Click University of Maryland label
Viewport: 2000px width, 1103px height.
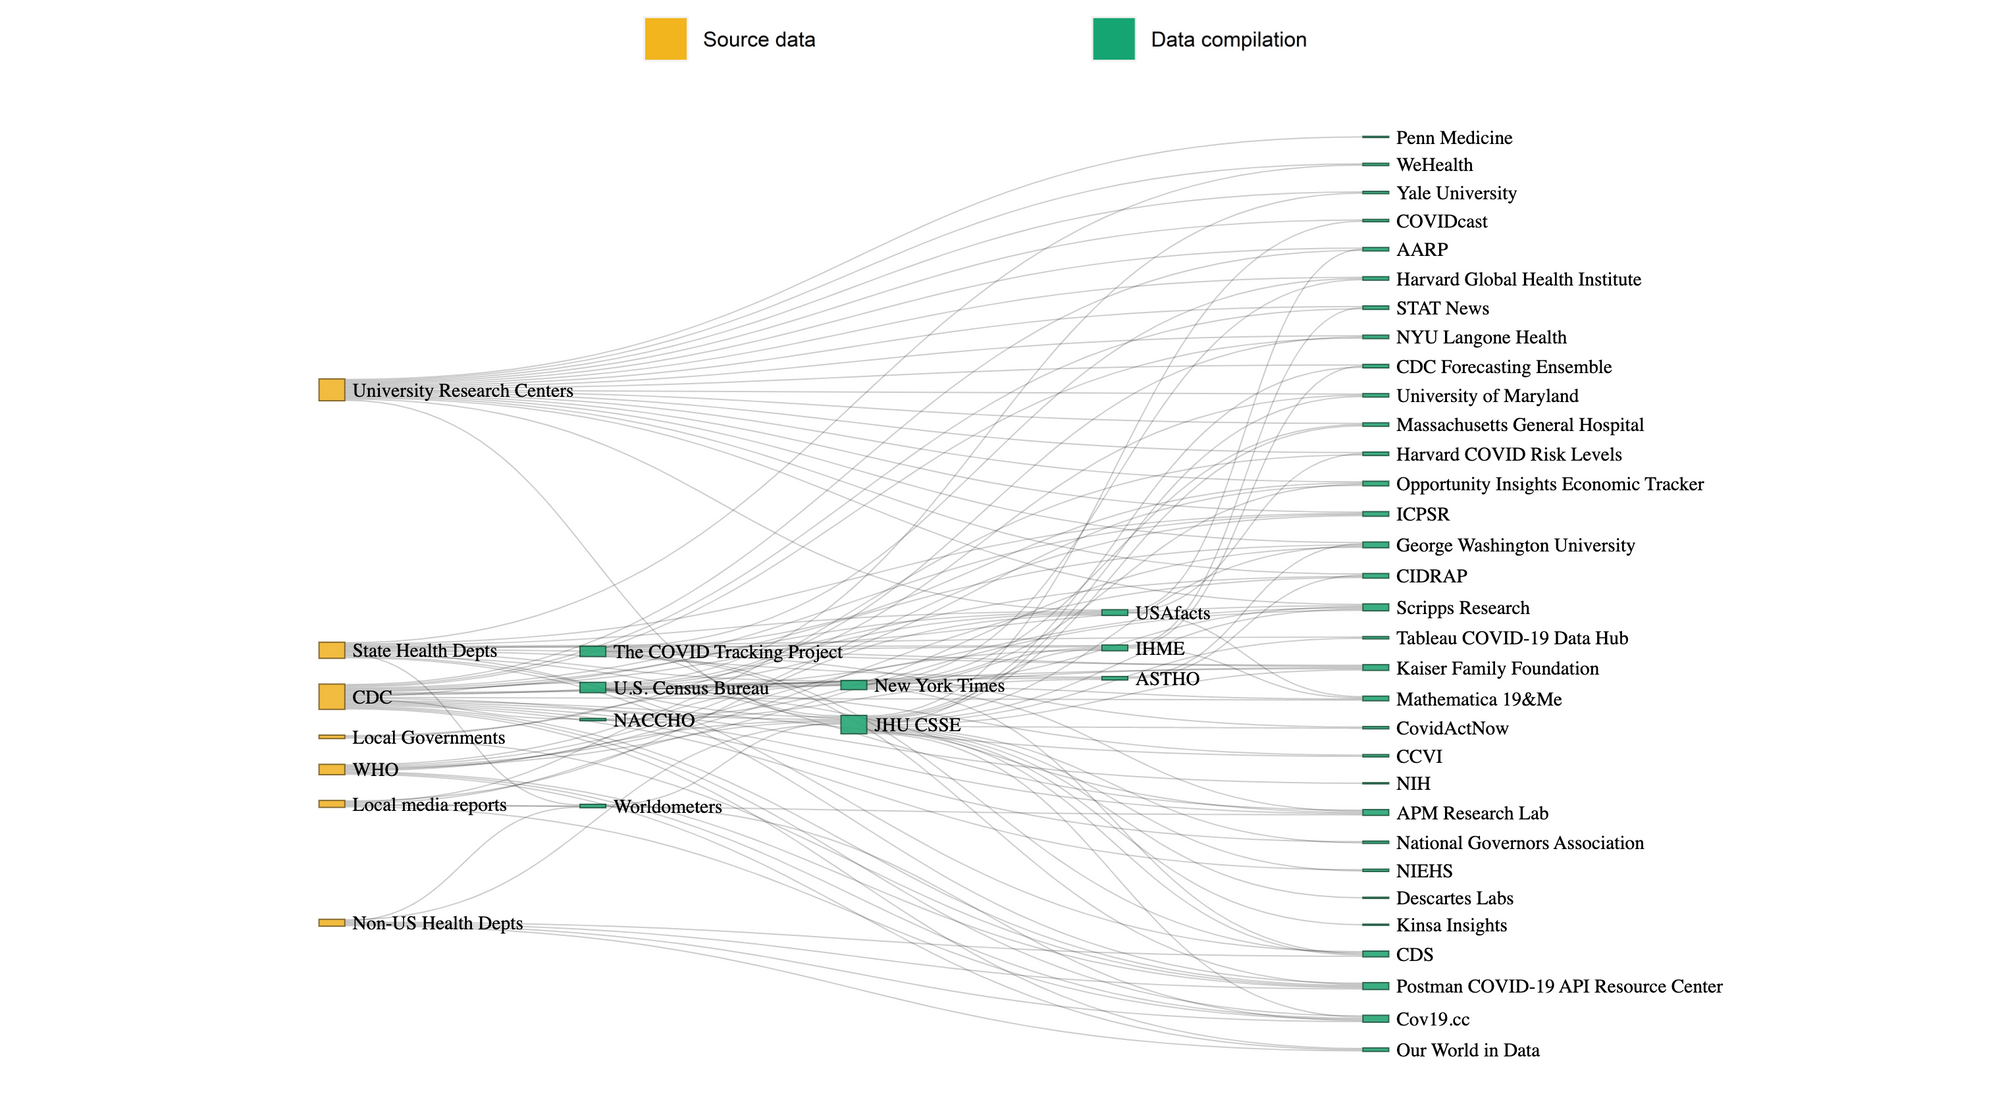click(1487, 395)
